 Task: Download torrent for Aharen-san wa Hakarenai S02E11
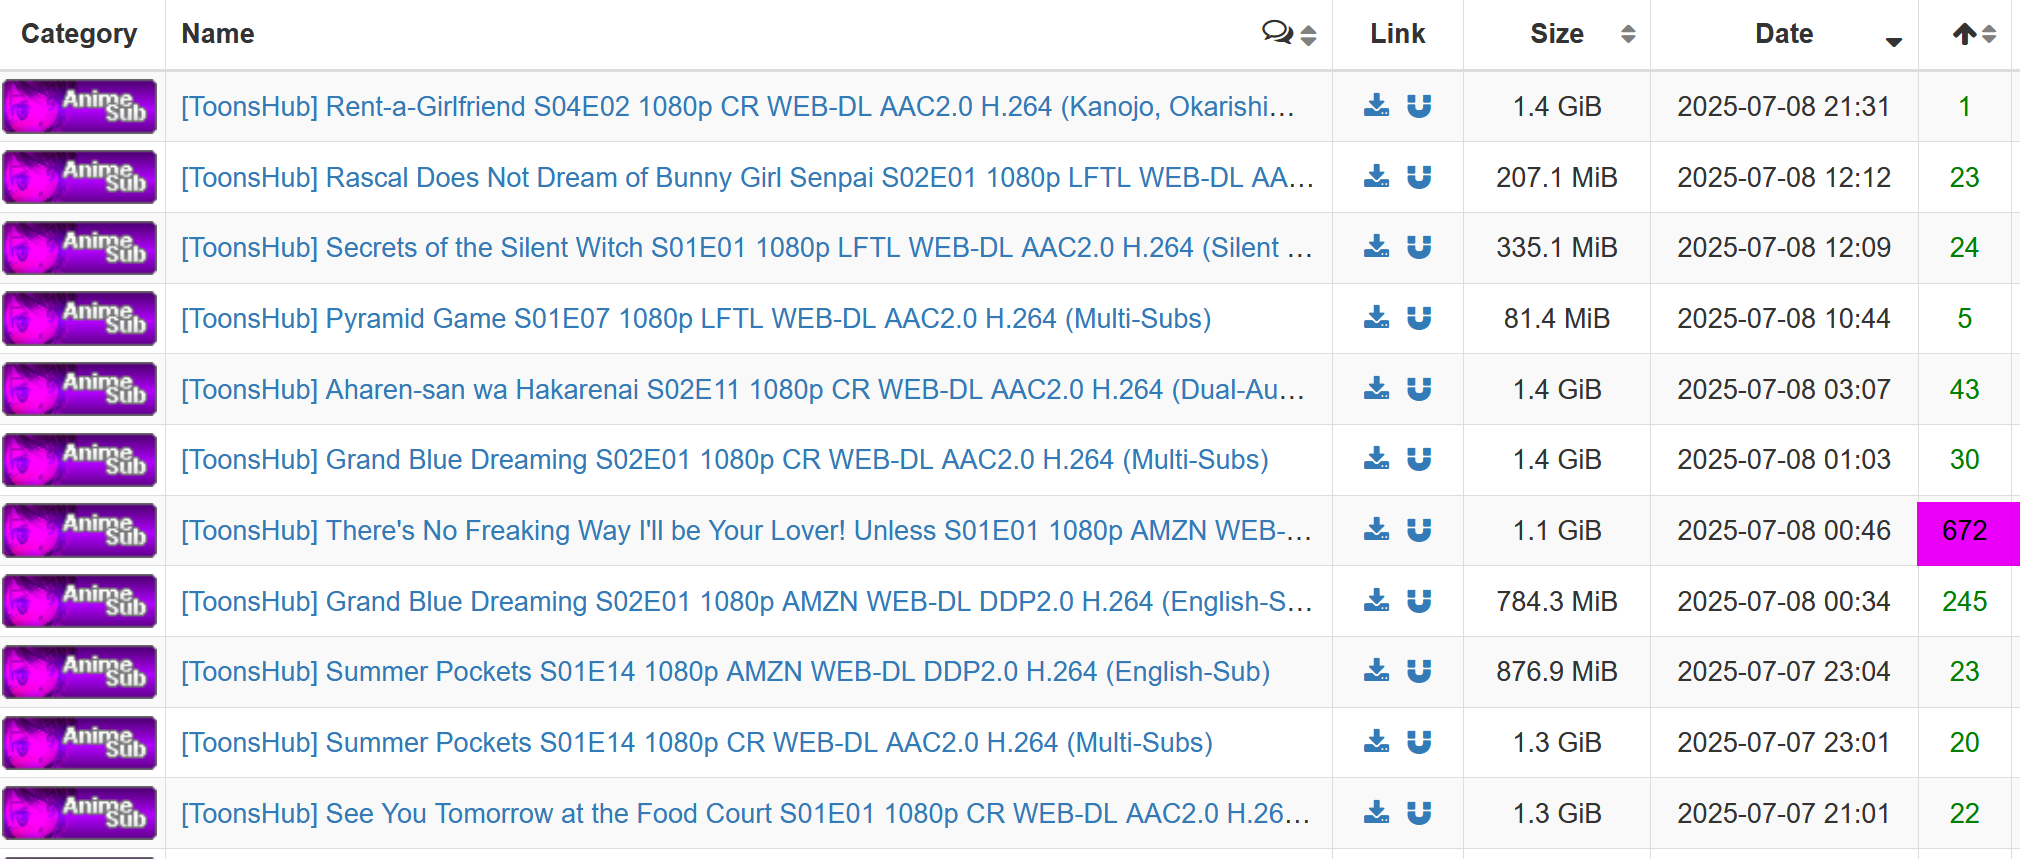(x=1376, y=389)
